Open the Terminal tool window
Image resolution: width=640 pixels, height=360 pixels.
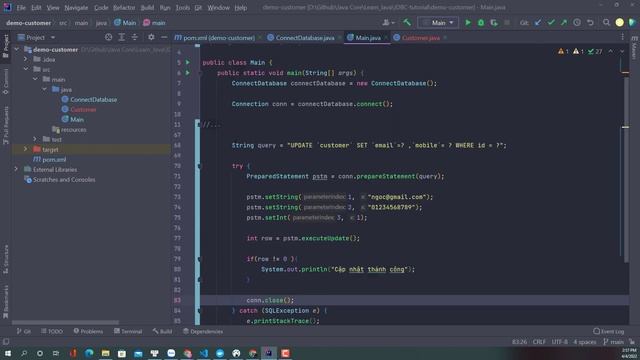coord(128,331)
